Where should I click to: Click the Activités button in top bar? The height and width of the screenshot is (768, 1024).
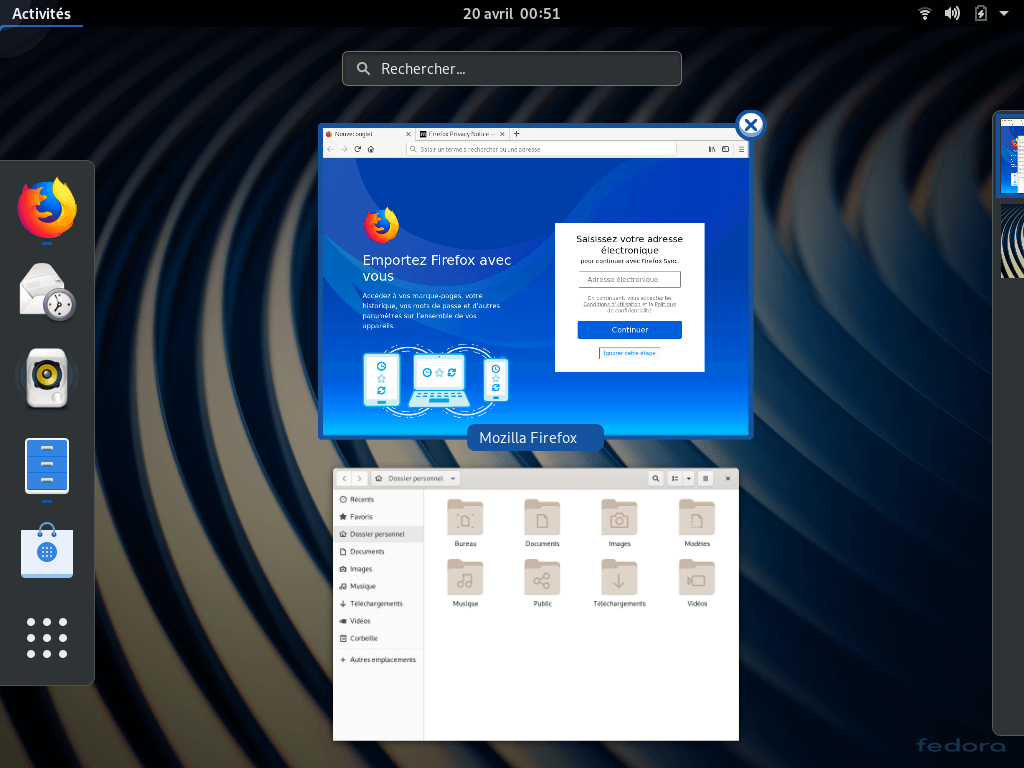tap(41, 13)
